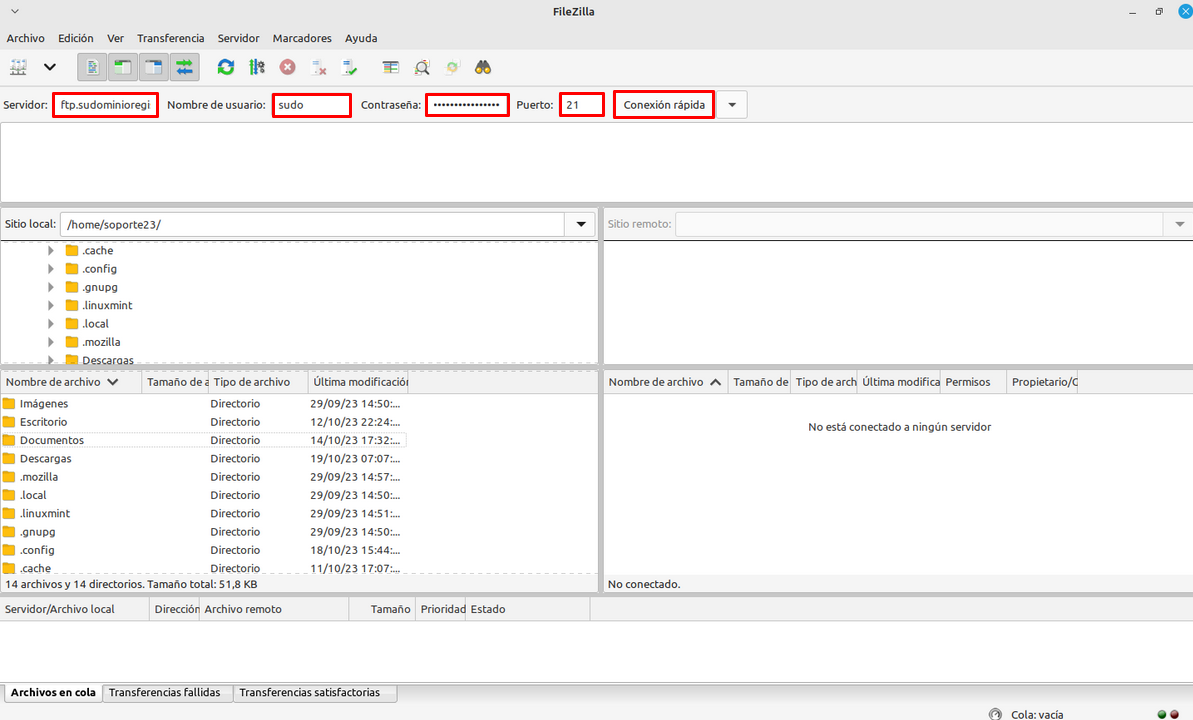Click the Conexión rápida button
The width and height of the screenshot is (1193, 720).
pos(664,105)
